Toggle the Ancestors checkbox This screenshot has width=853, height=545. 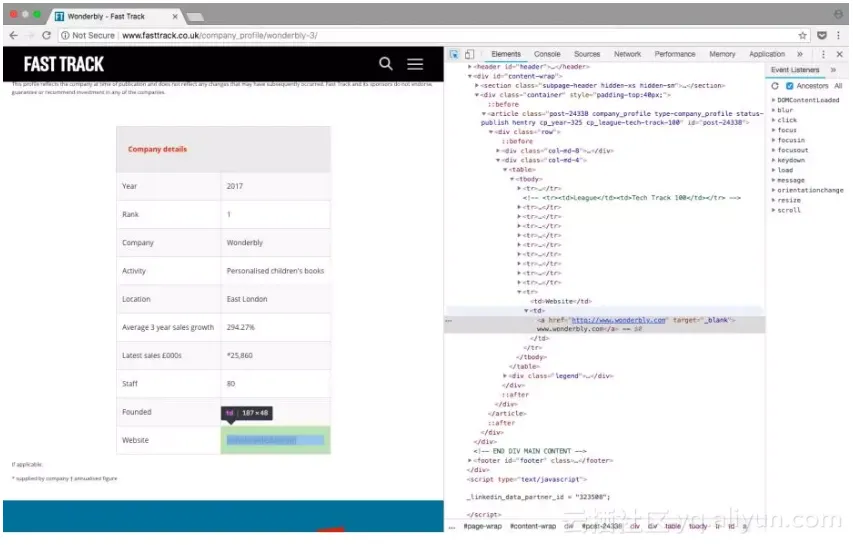(789, 86)
